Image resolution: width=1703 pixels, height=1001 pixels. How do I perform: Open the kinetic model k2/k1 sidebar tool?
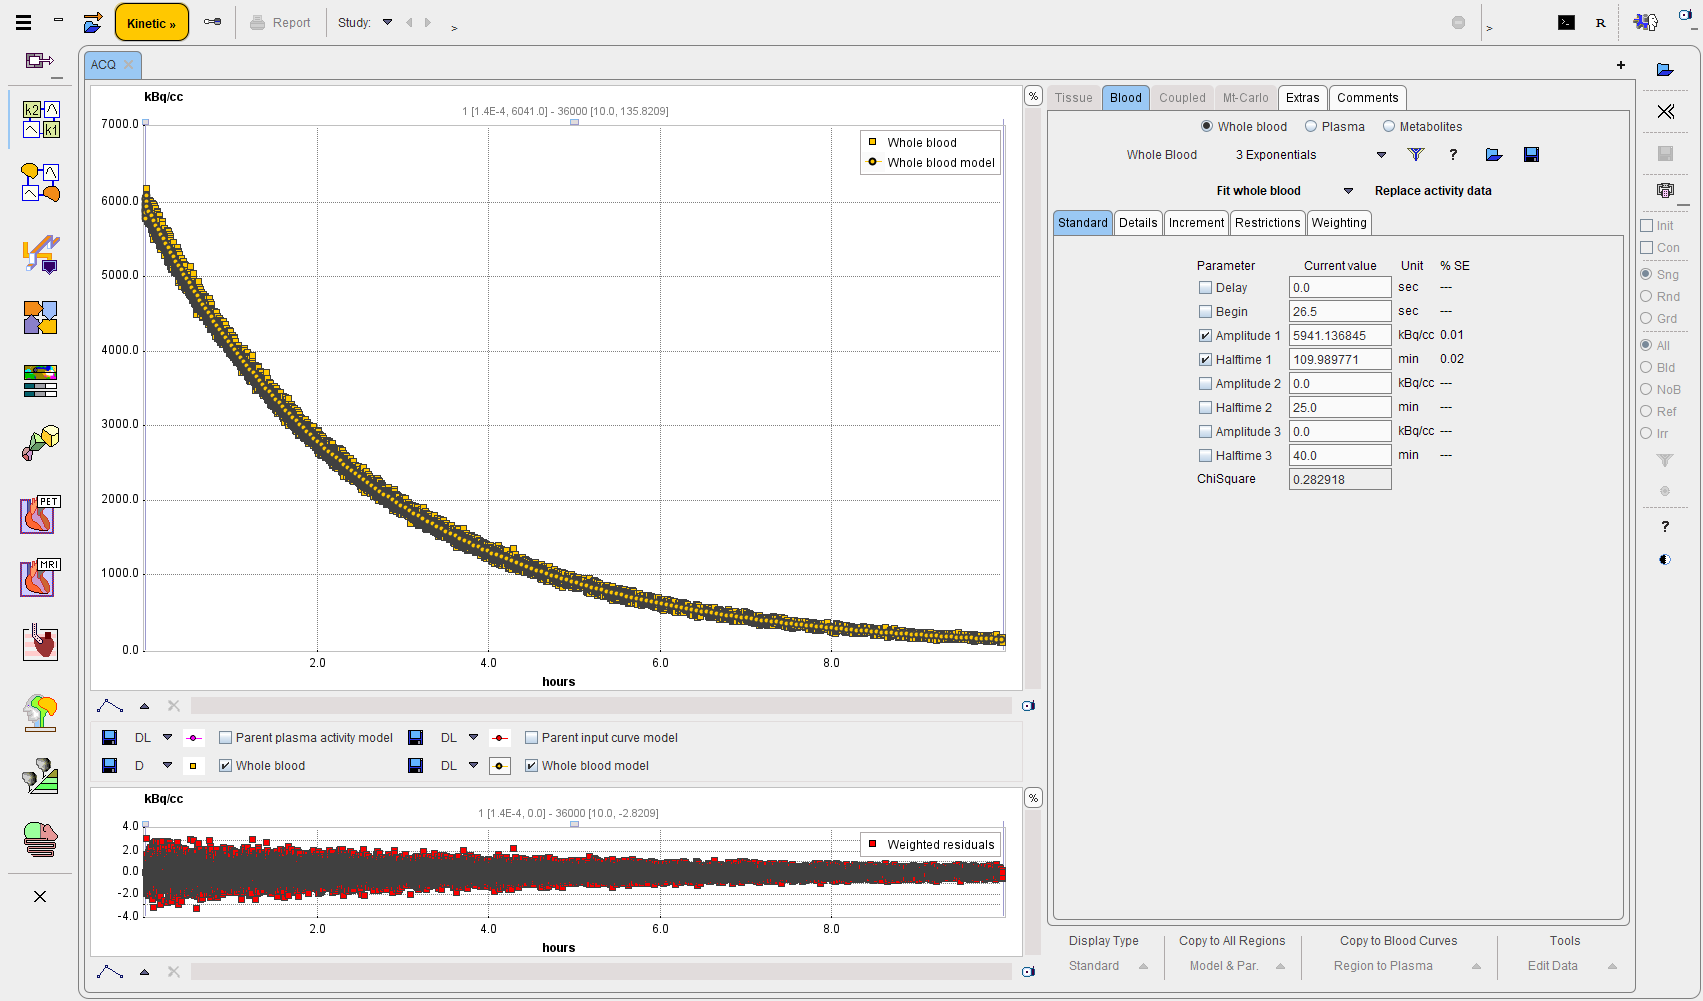41,119
